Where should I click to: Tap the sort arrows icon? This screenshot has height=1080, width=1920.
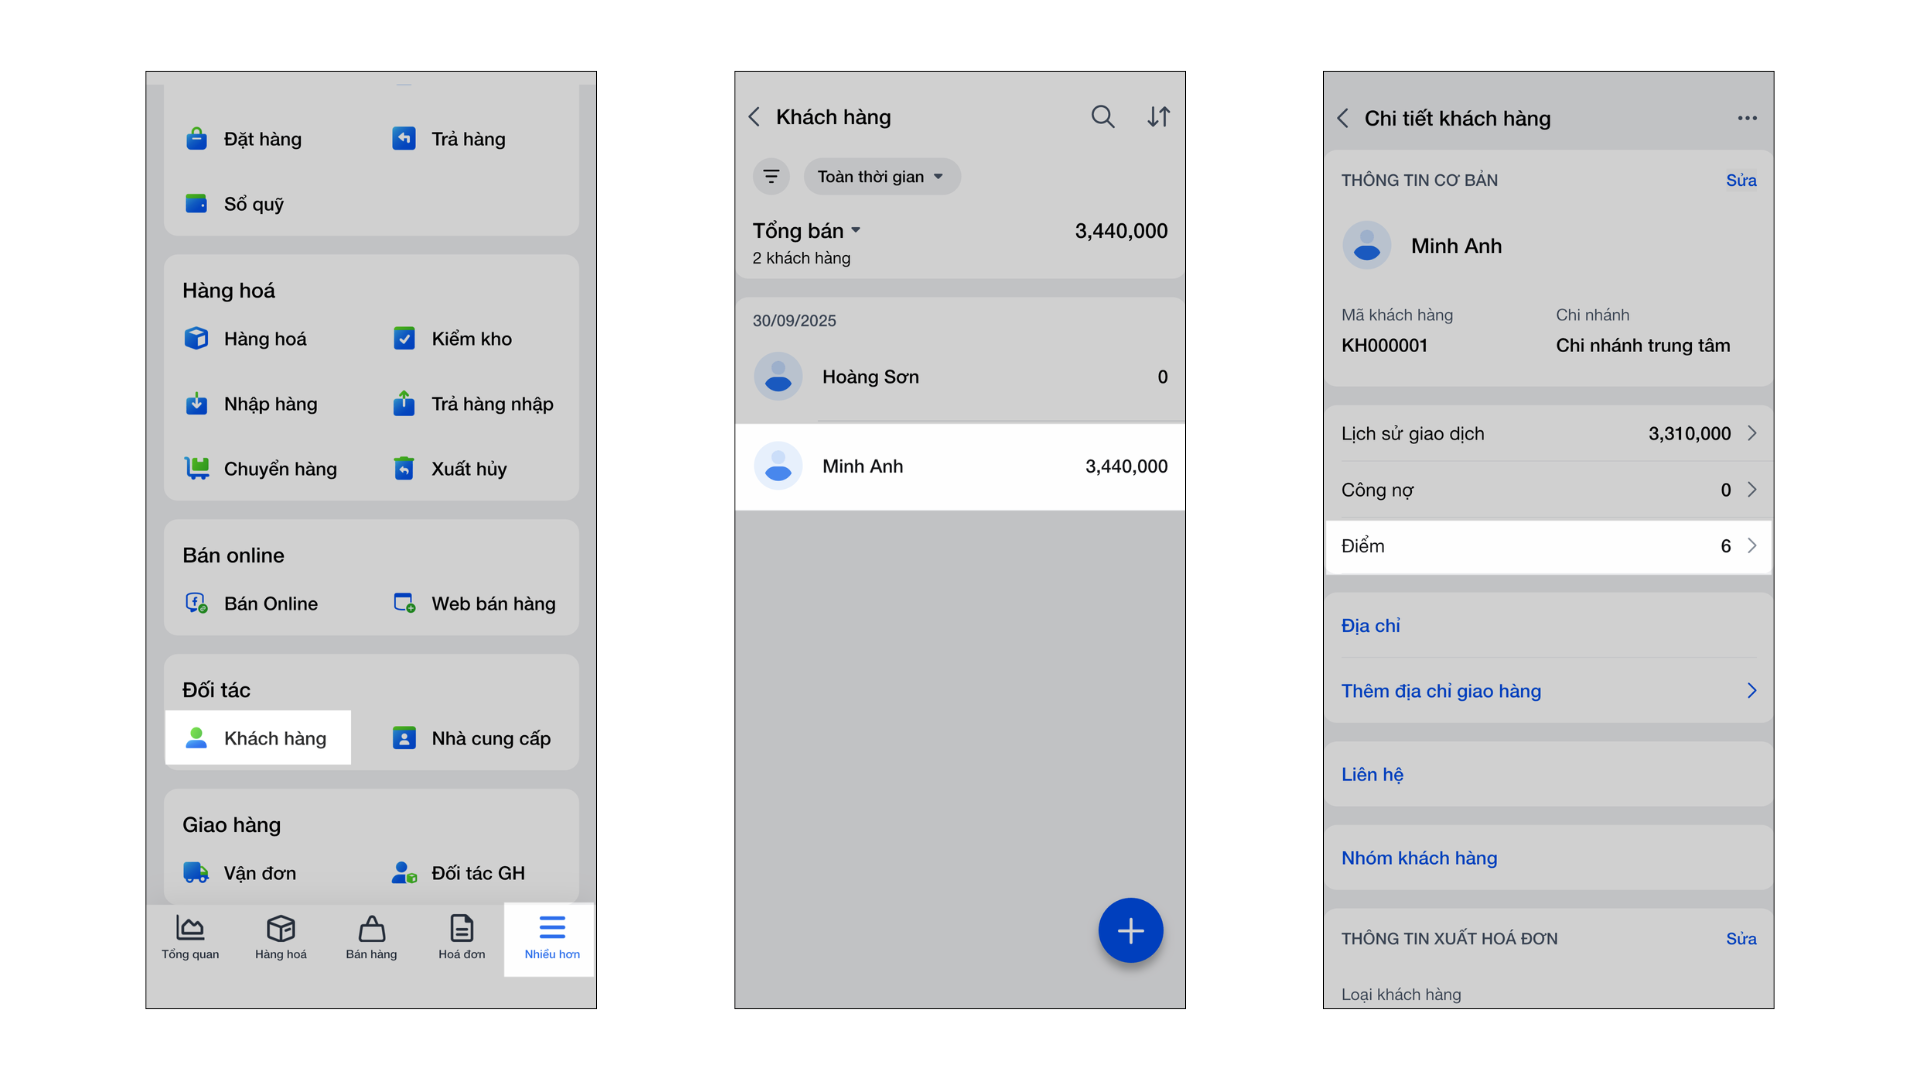tap(1158, 117)
